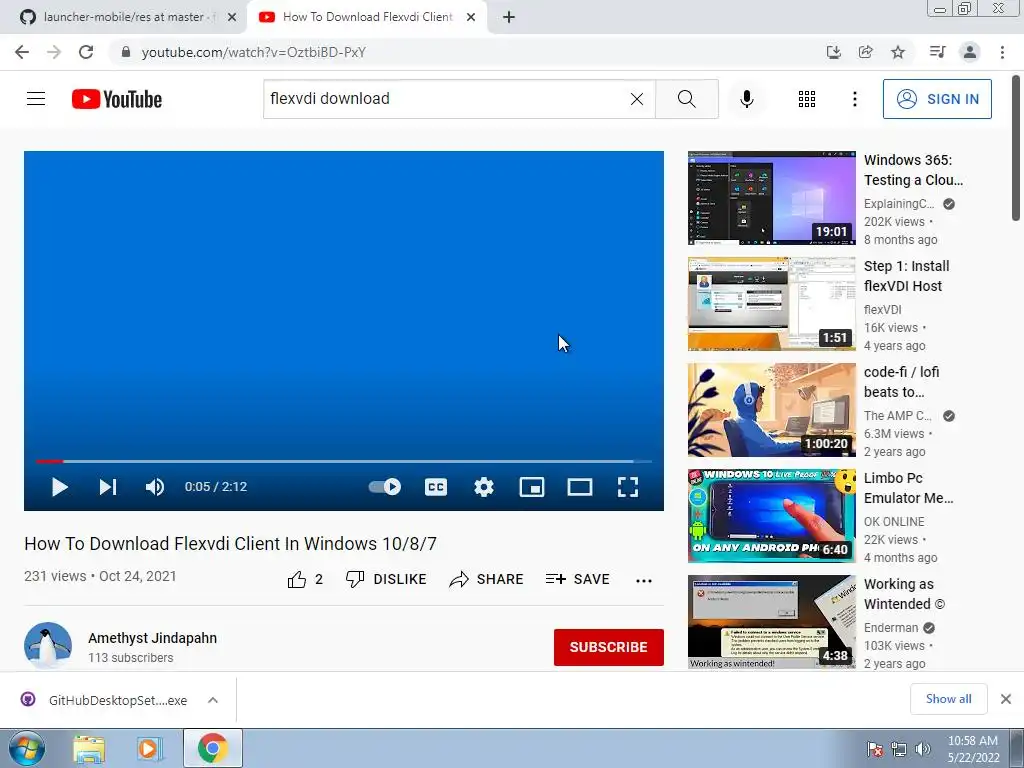Viewport: 1024px width, 768px height.
Task: Switch to theater mode
Action: tap(580, 487)
